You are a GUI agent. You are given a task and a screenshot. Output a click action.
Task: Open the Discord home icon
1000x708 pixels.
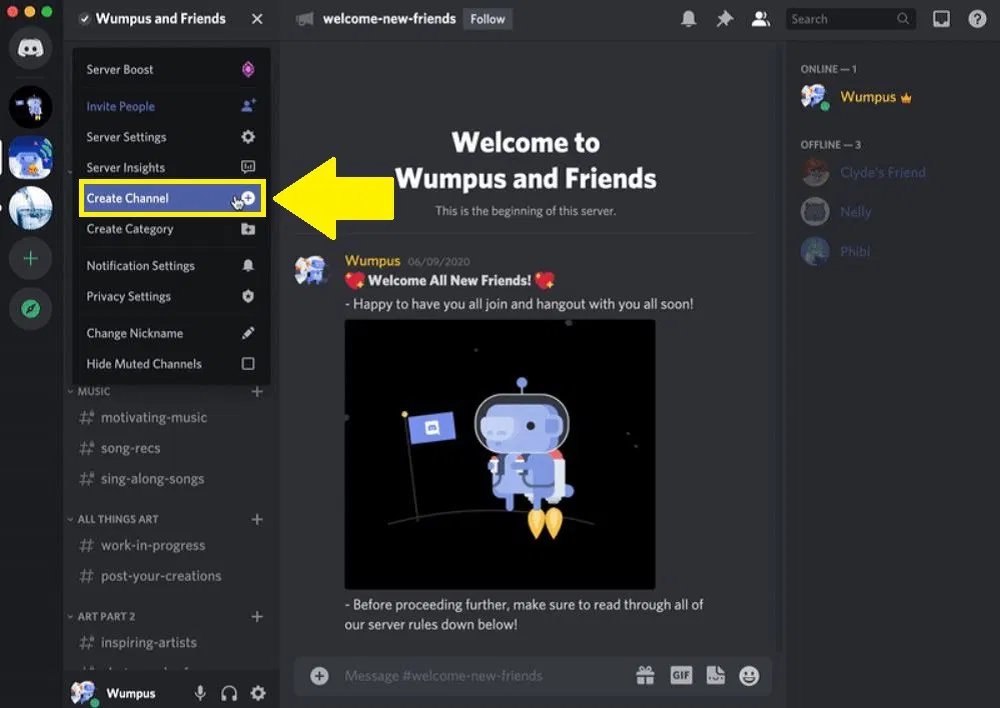[x=30, y=48]
